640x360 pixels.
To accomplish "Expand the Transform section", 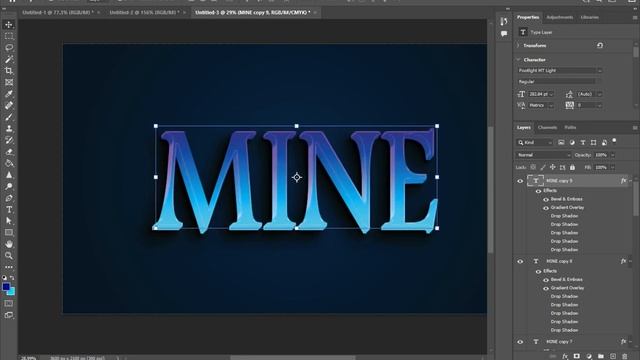I will (518, 46).
